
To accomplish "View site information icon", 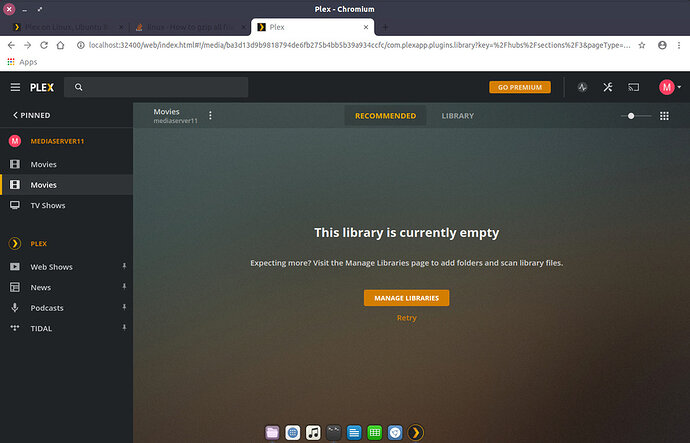I will pyautogui.click(x=80, y=45).
